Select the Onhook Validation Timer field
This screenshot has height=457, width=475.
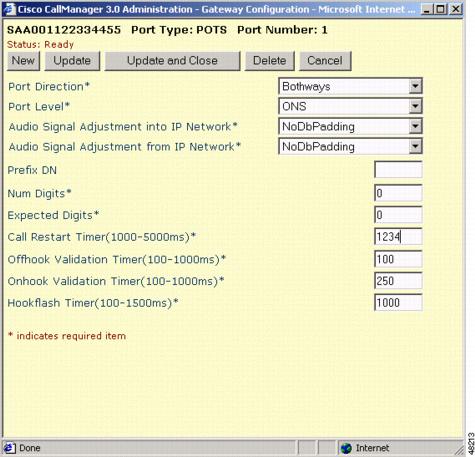pyautogui.click(x=398, y=281)
